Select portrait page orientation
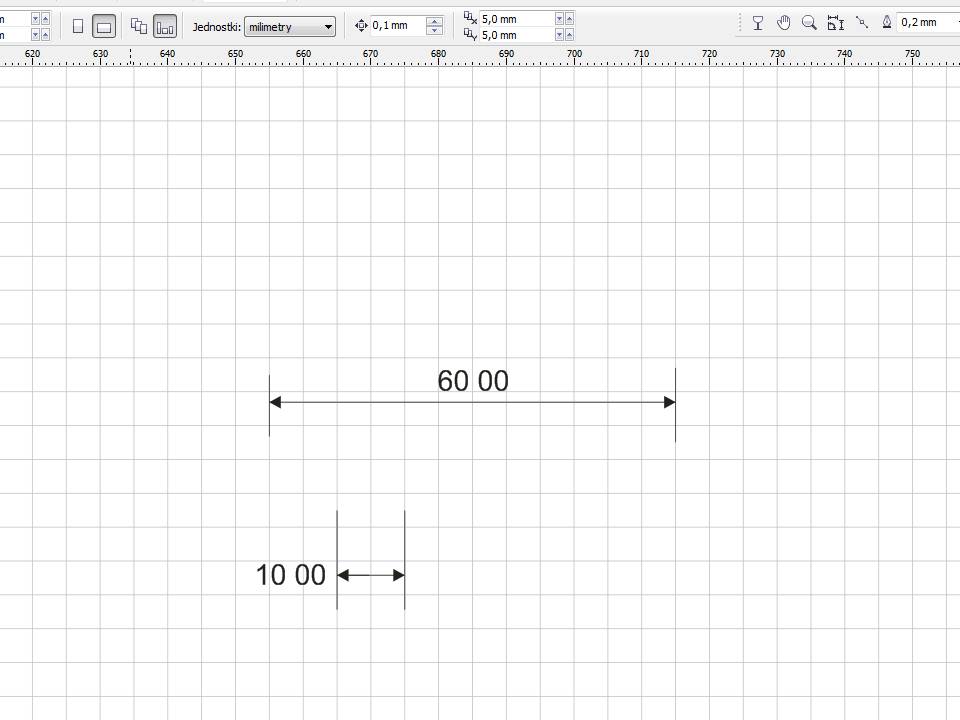Screen dimensions: 960x720 coord(78,27)
